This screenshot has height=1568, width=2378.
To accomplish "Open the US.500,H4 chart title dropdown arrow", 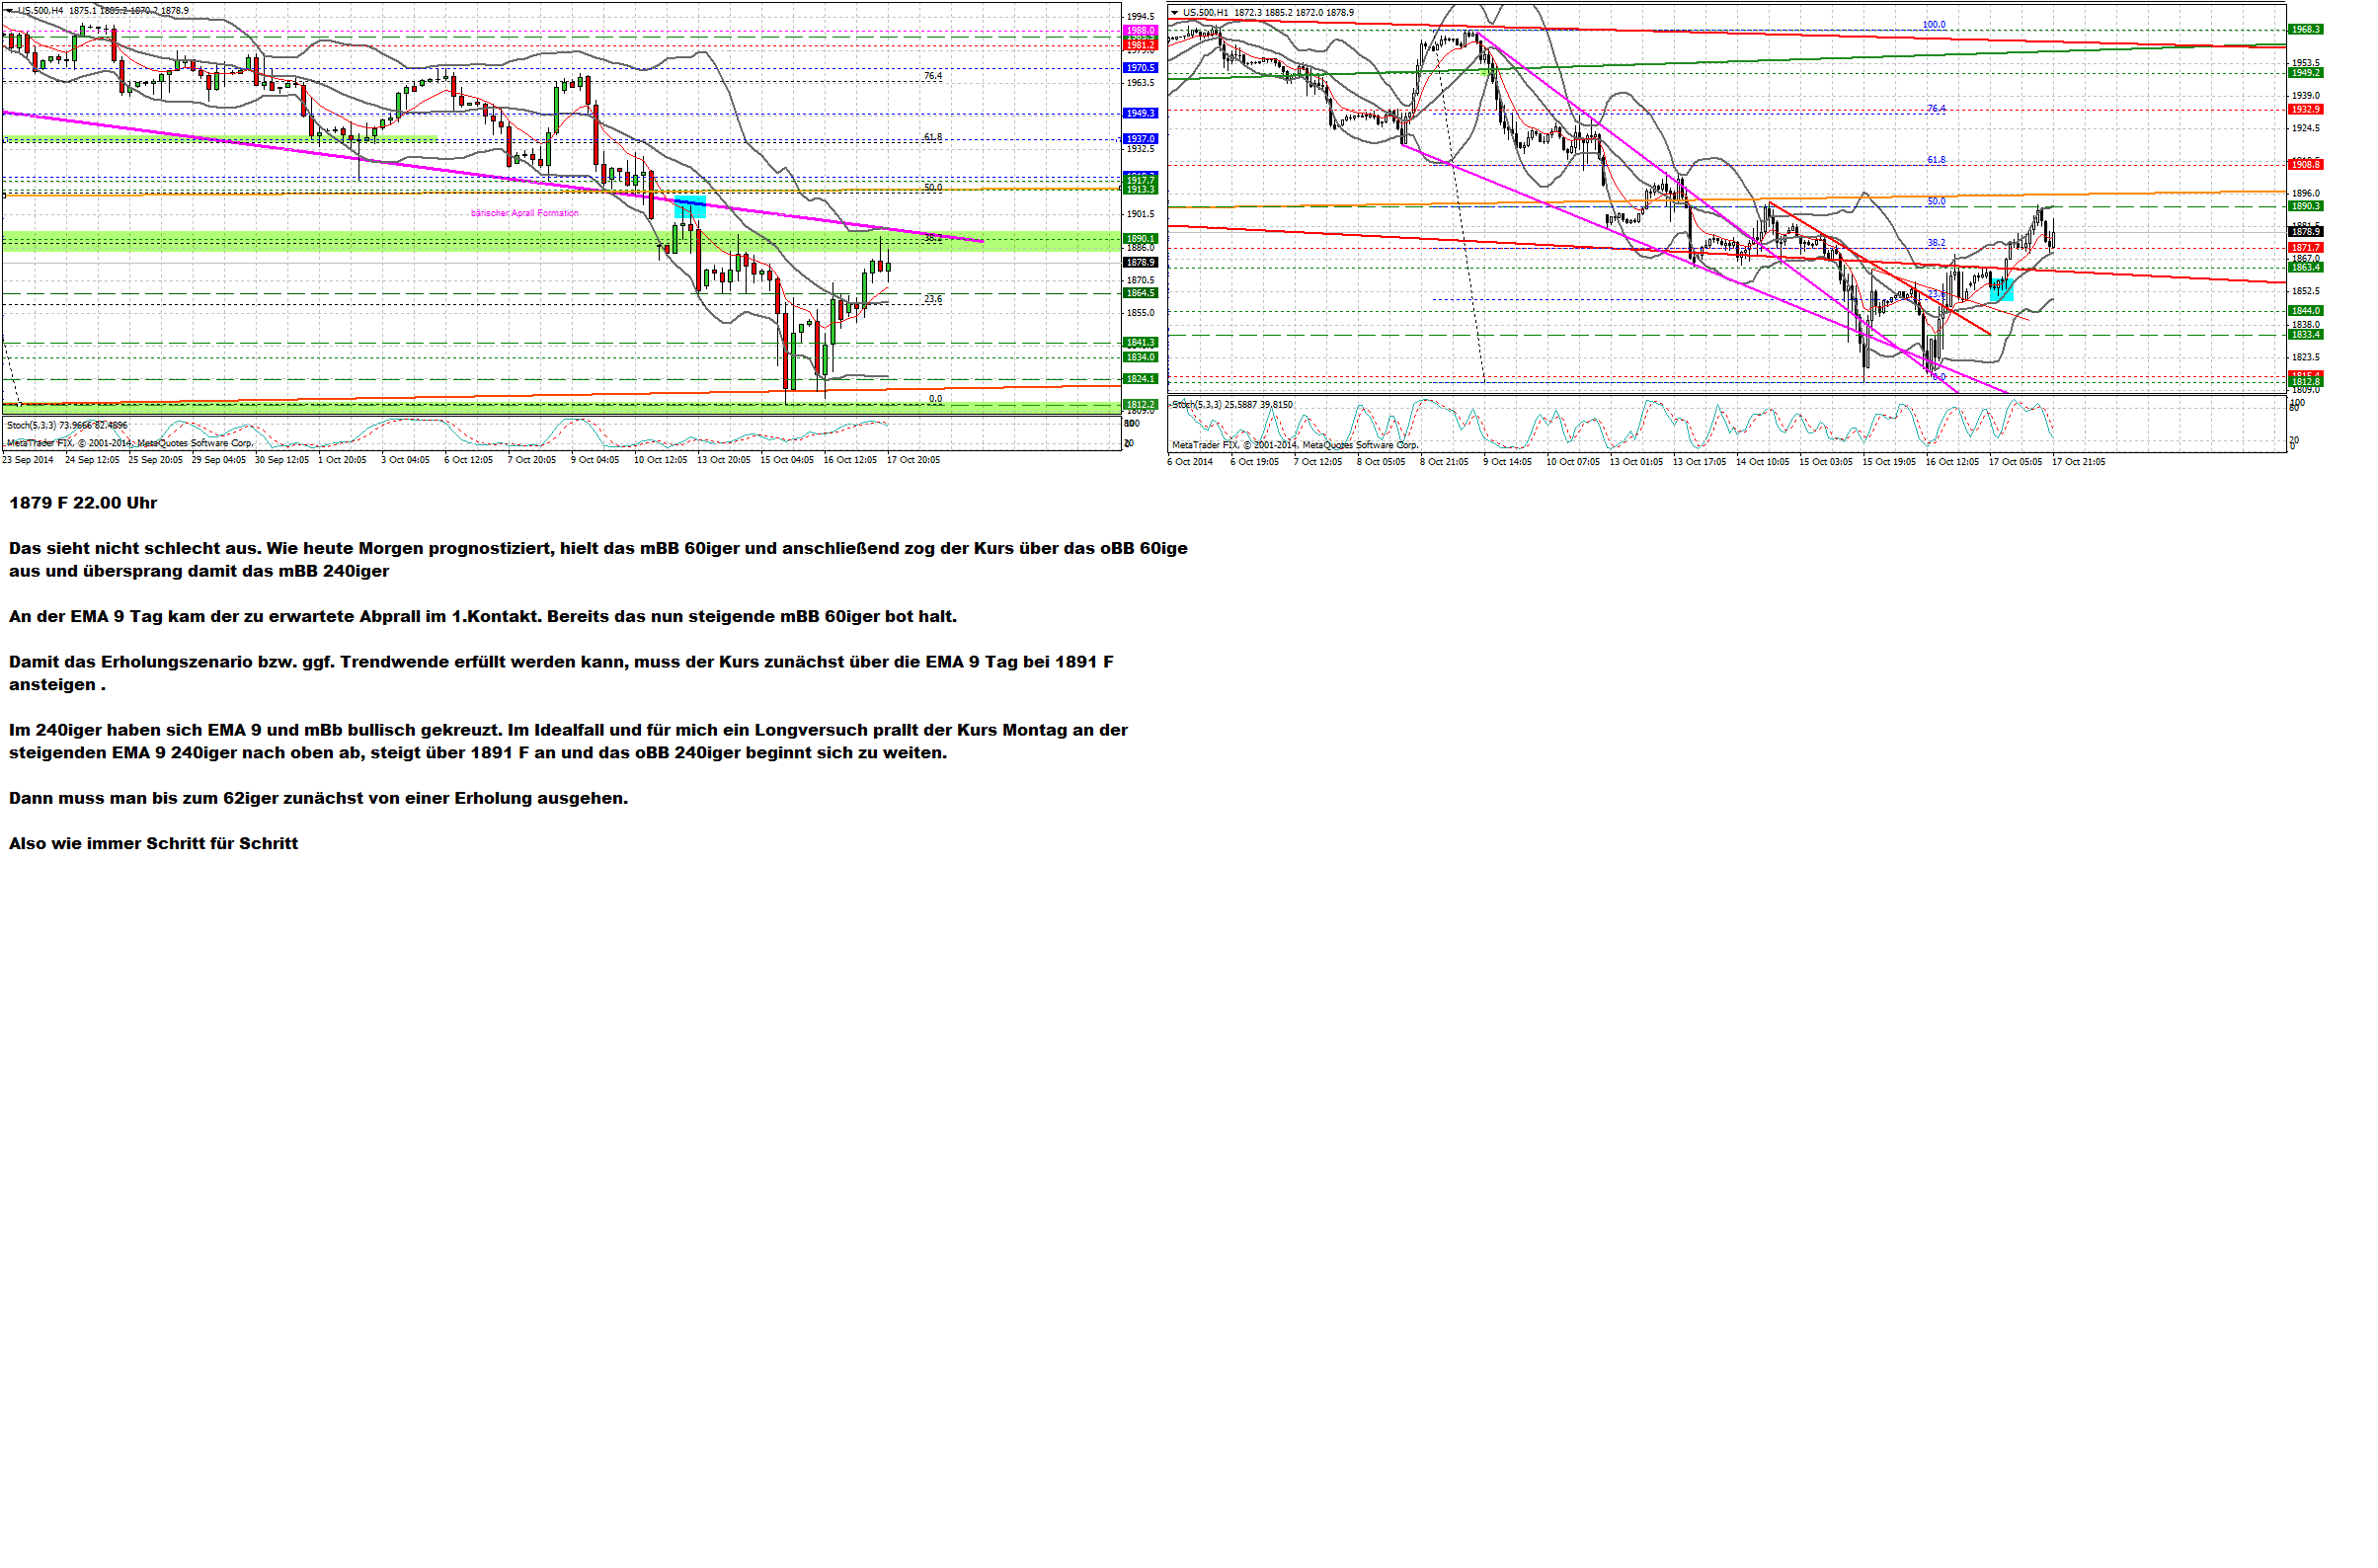I will point(10,10).
